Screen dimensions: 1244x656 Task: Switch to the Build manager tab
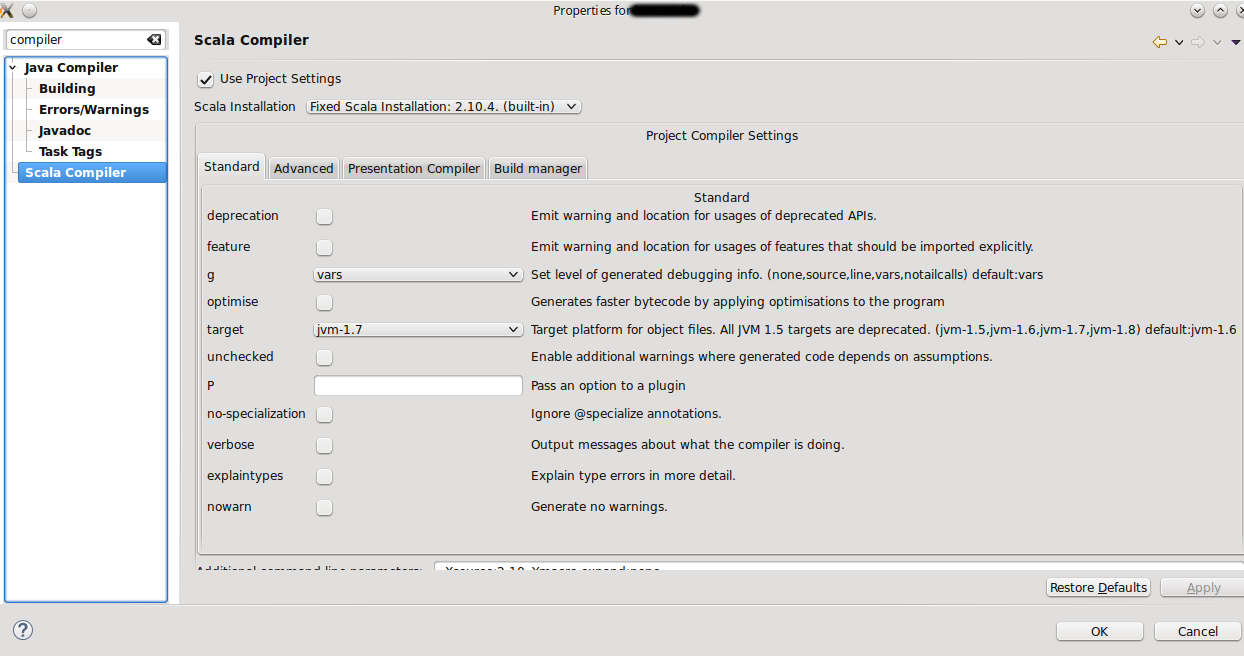coord(538,168)
